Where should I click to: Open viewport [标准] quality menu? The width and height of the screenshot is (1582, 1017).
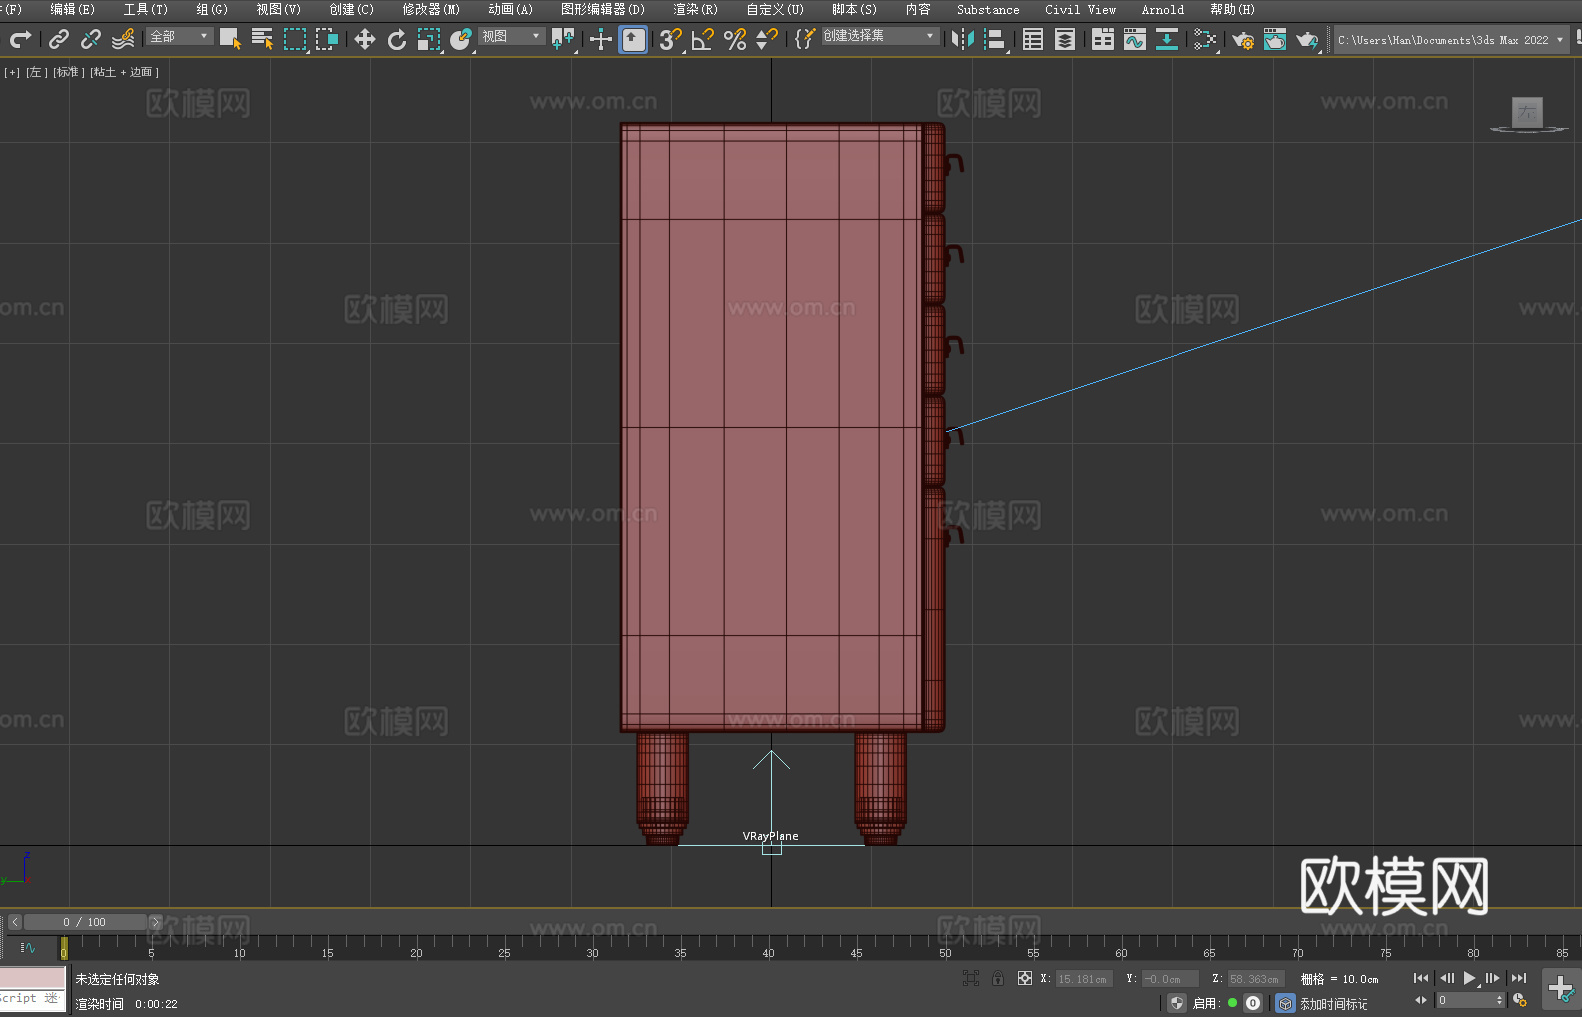coord(68,72)
